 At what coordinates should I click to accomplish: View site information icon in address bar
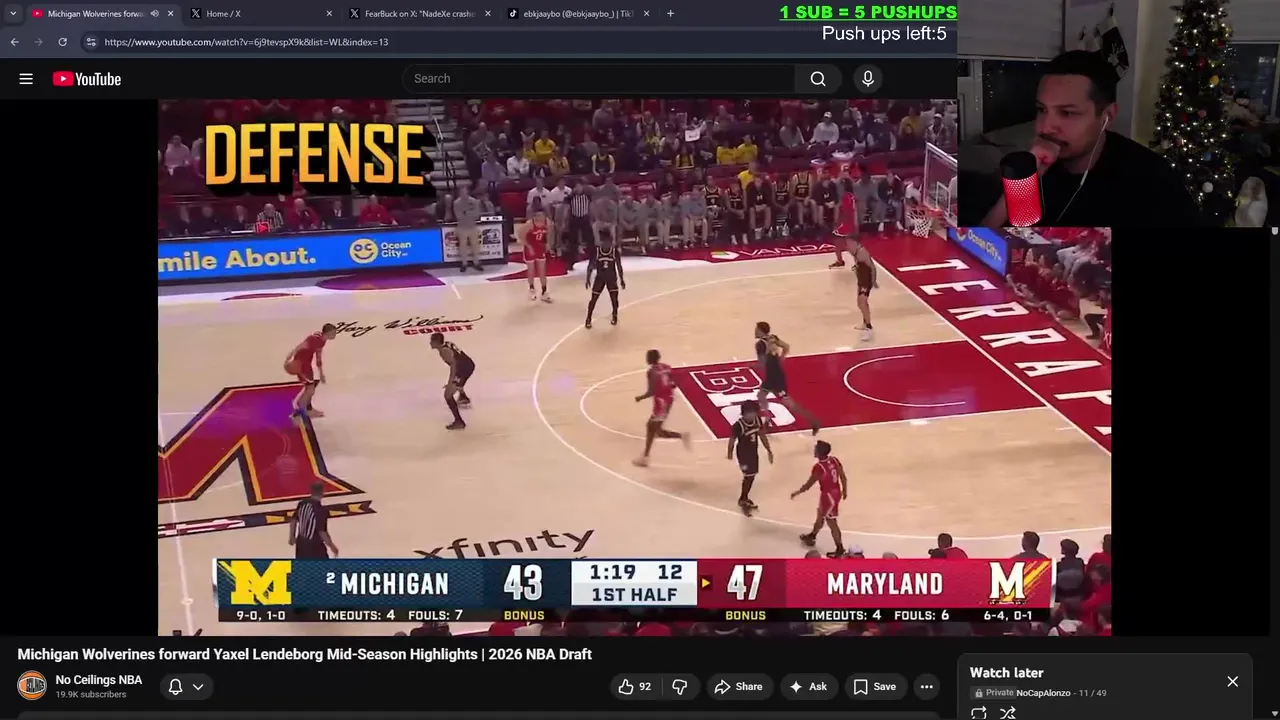tap(91, 42)
